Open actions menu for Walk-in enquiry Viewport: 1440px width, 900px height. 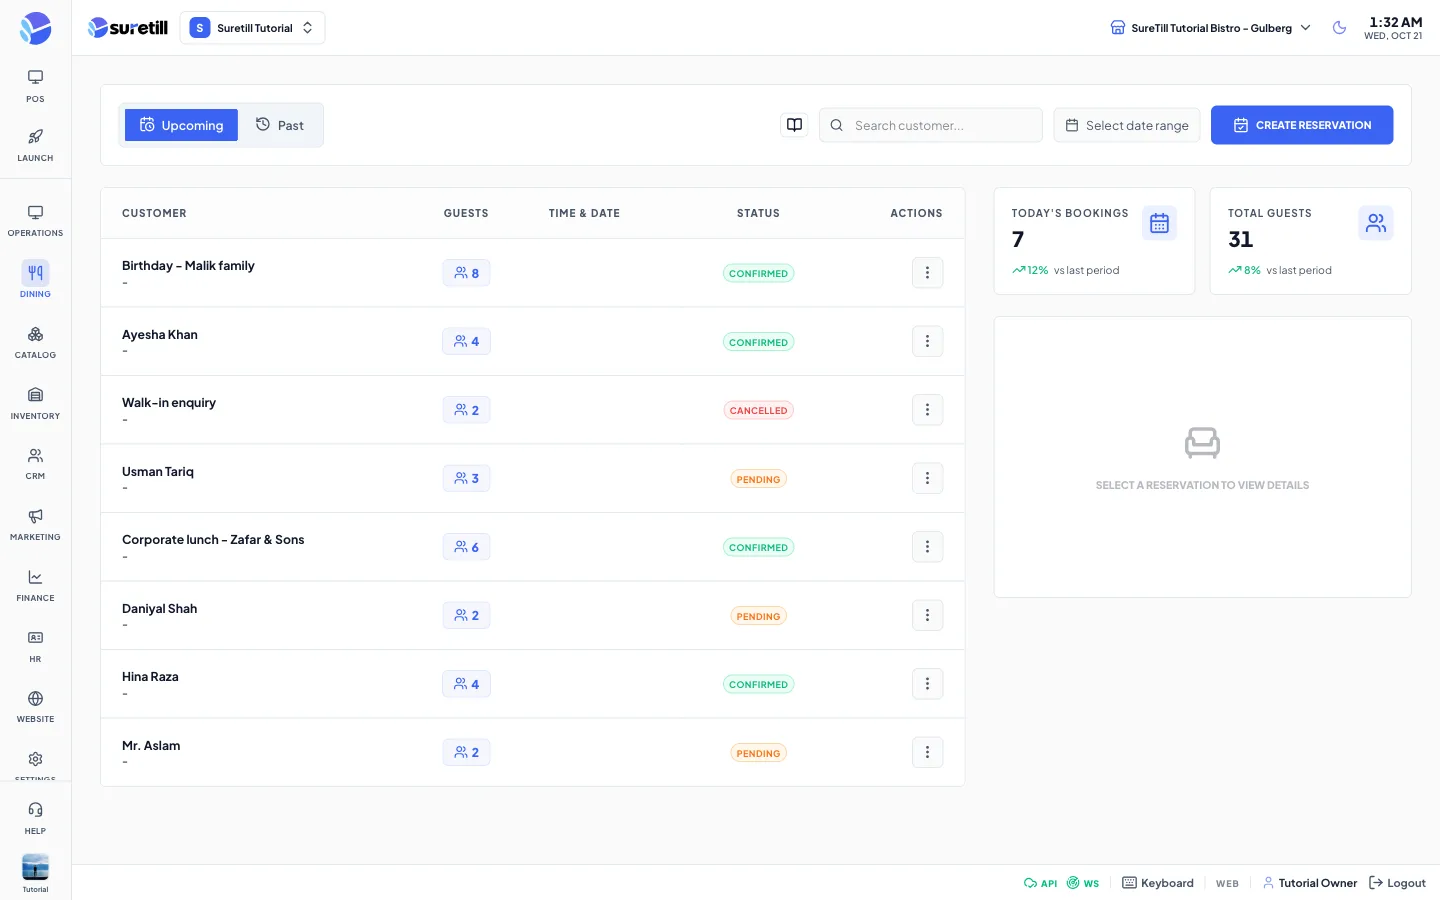click(x=927, y=410)
